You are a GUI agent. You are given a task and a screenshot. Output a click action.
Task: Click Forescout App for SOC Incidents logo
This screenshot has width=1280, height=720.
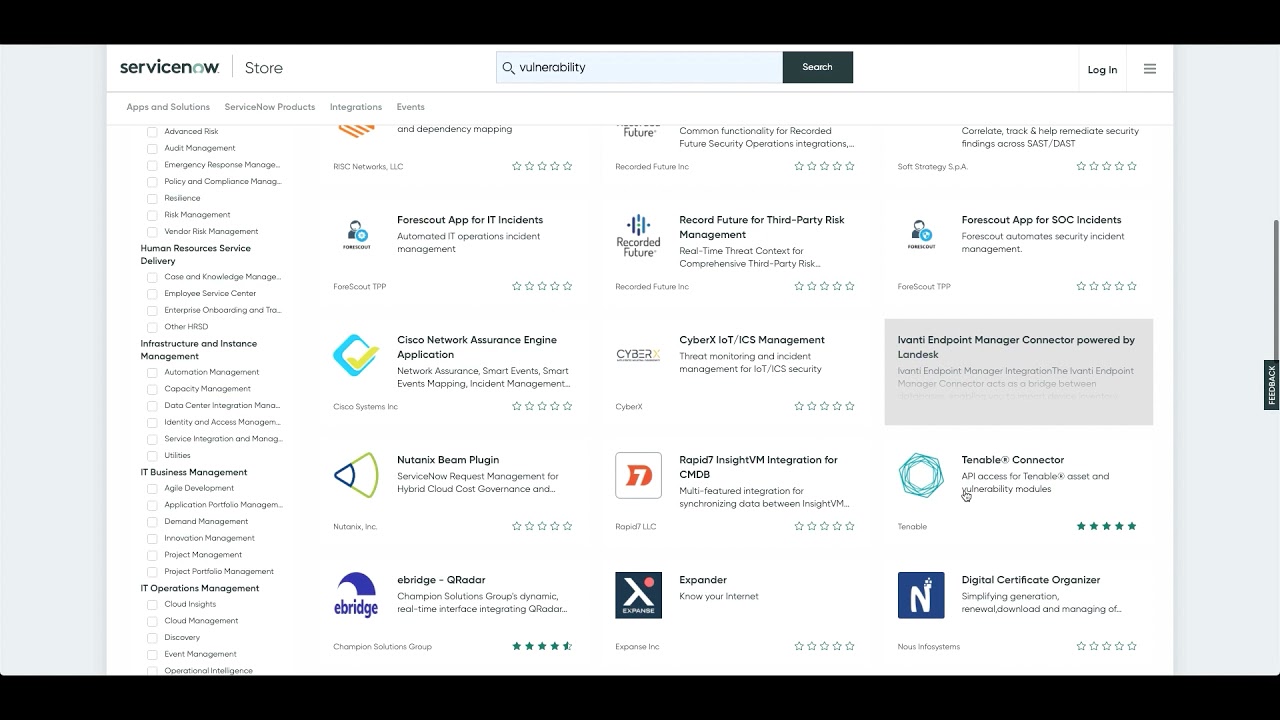(921, 235)
